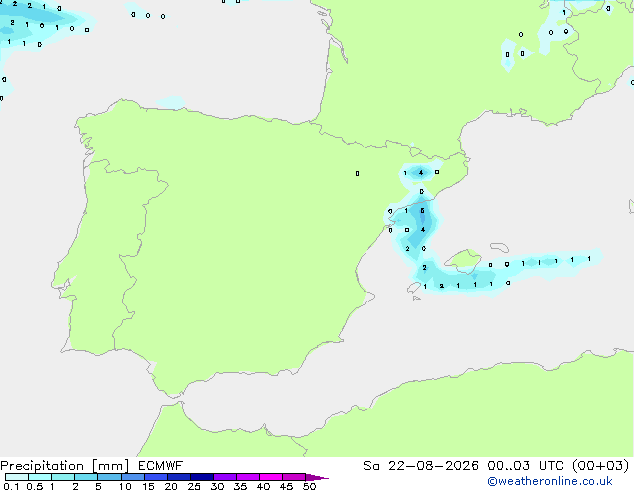Click the Mallorca island outline
634x490 pixels.
[463, 260]
